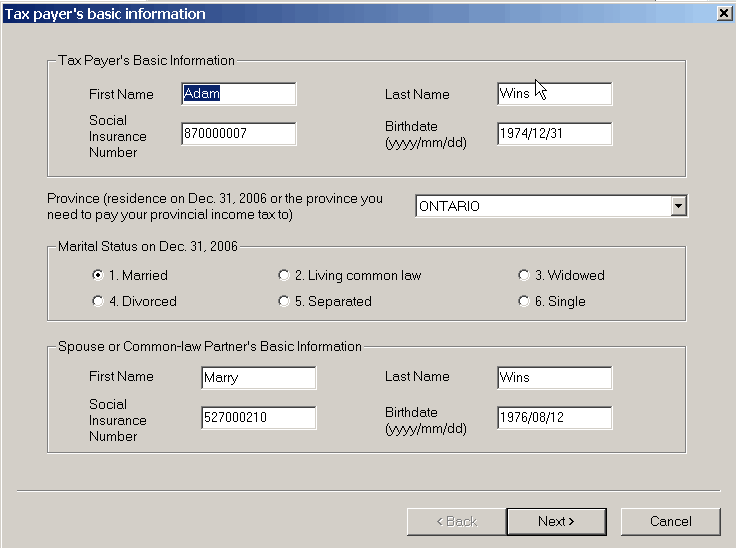Screen dimensions: 736x548
Task: Click spouse First Name field containing Marry
Action: [x=258, y=378]
